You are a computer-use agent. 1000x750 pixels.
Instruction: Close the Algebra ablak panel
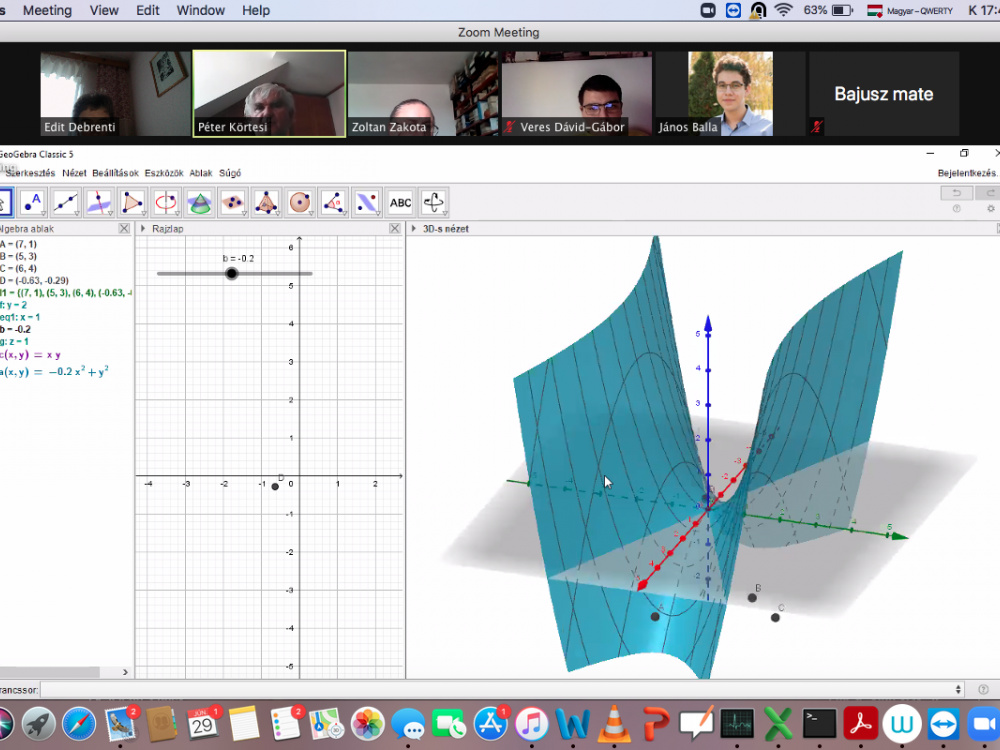(x=124, y=229)
